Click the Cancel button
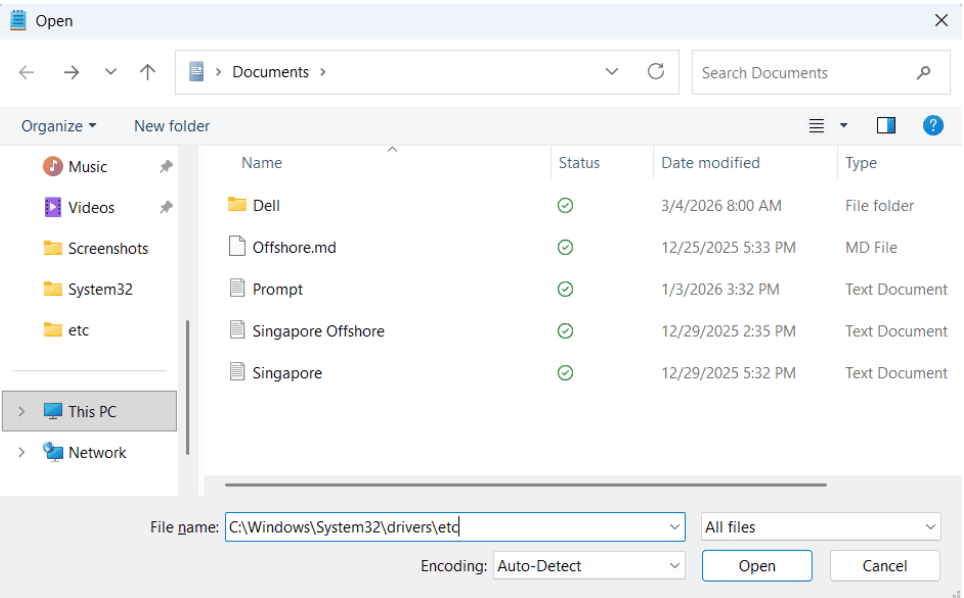Screen dimensions: 964x598 884,565
